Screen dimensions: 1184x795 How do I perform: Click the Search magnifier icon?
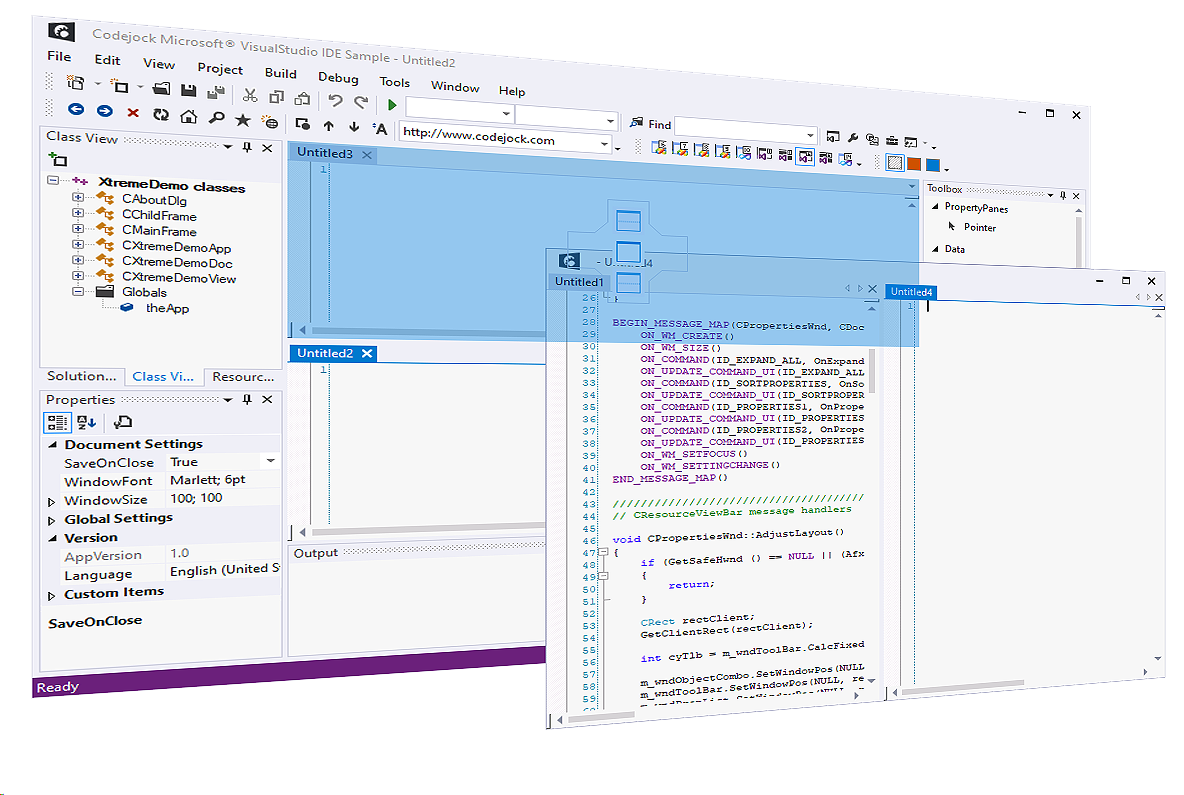pos(216,118)
